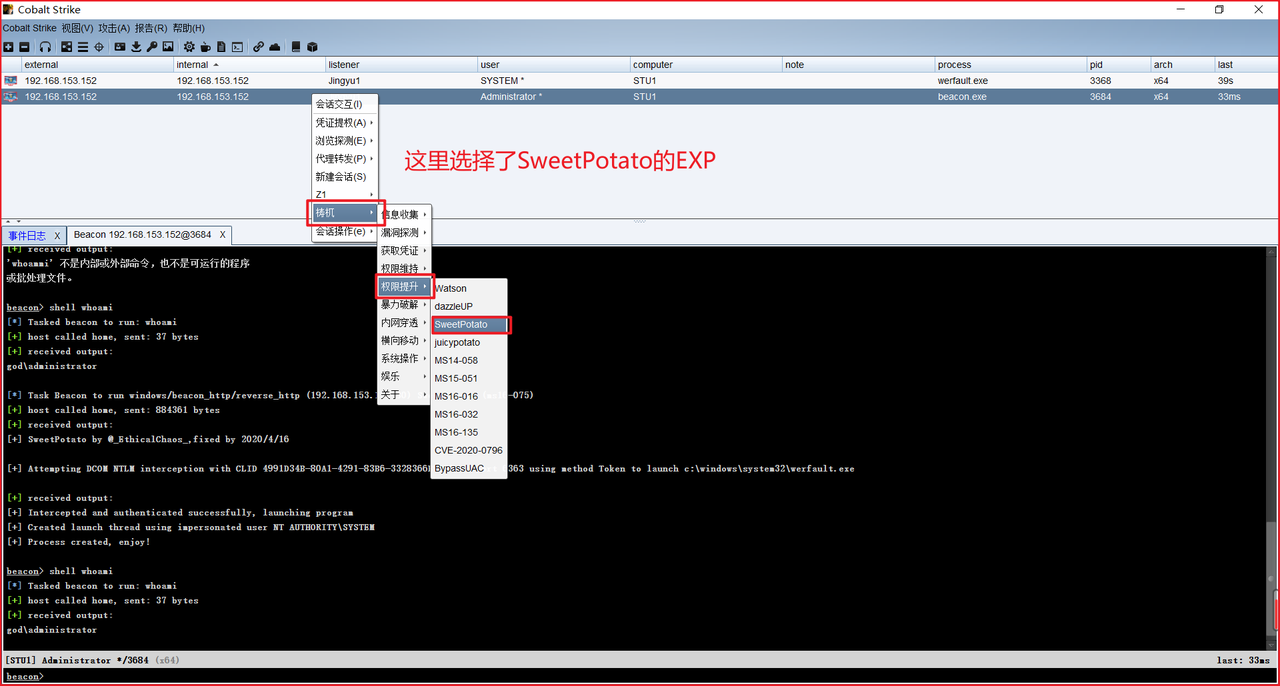Open Downloaded Files via download arrow icon
This screenshot has height=686, width=1280.
tap(136, 47)
